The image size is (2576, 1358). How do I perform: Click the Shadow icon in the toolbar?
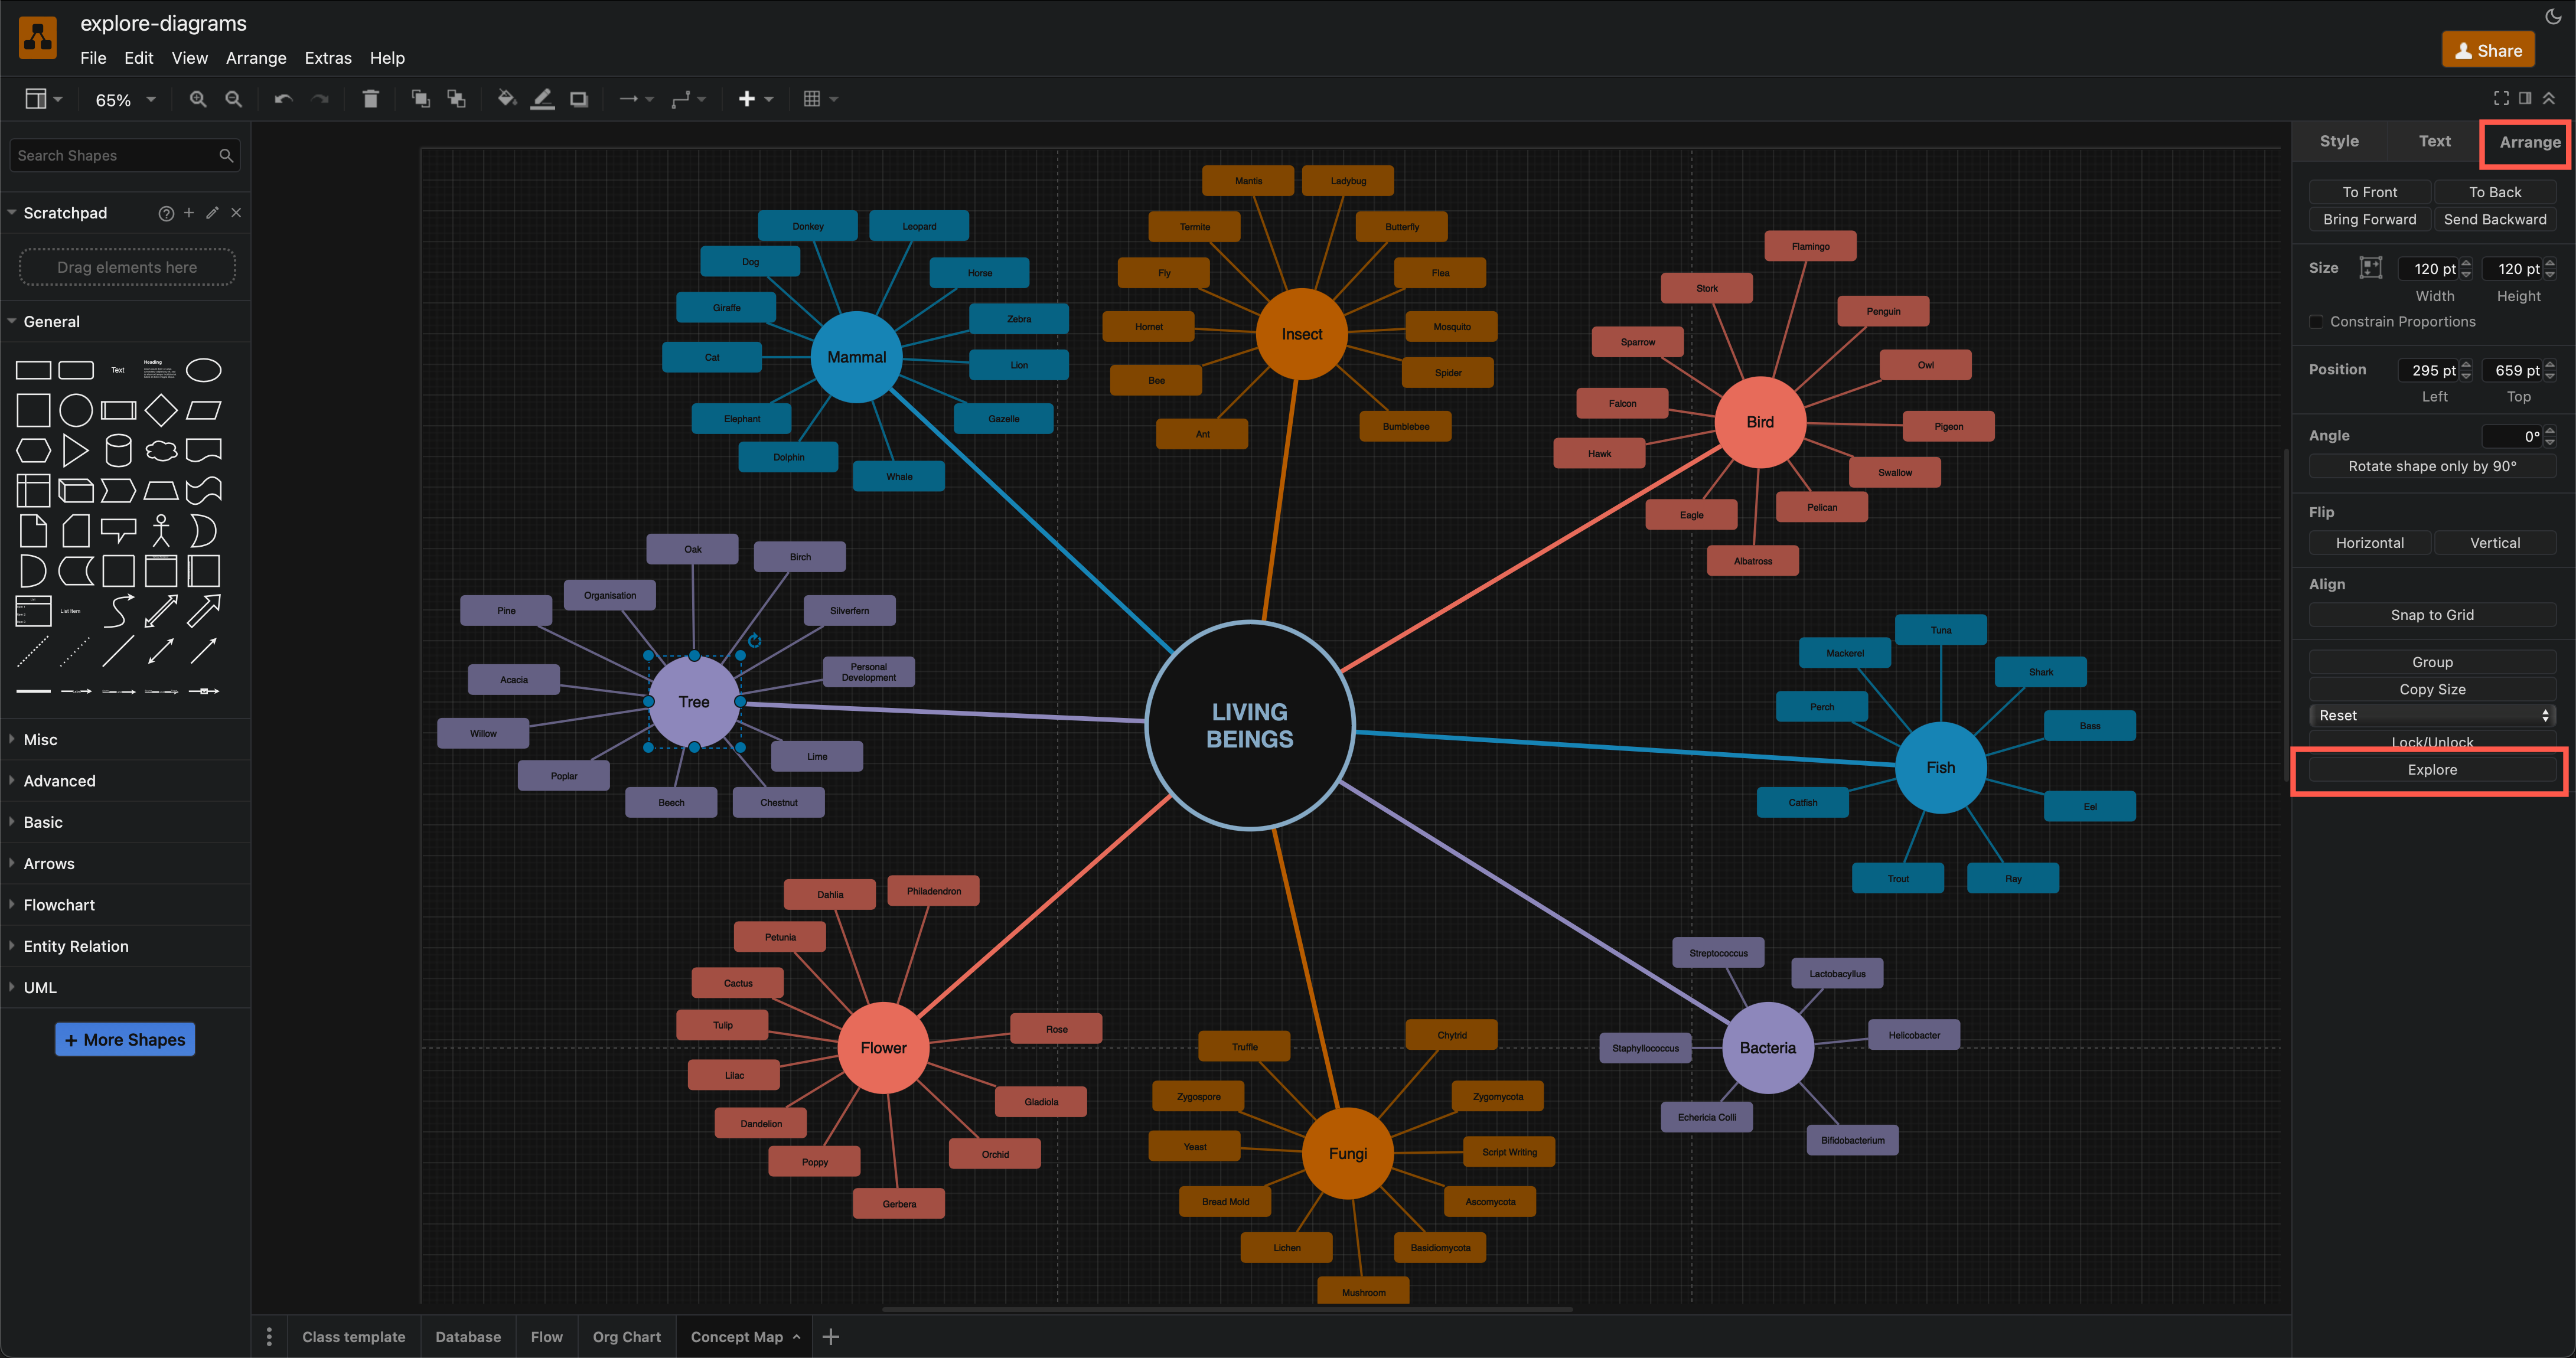click(x=578, y=98)
